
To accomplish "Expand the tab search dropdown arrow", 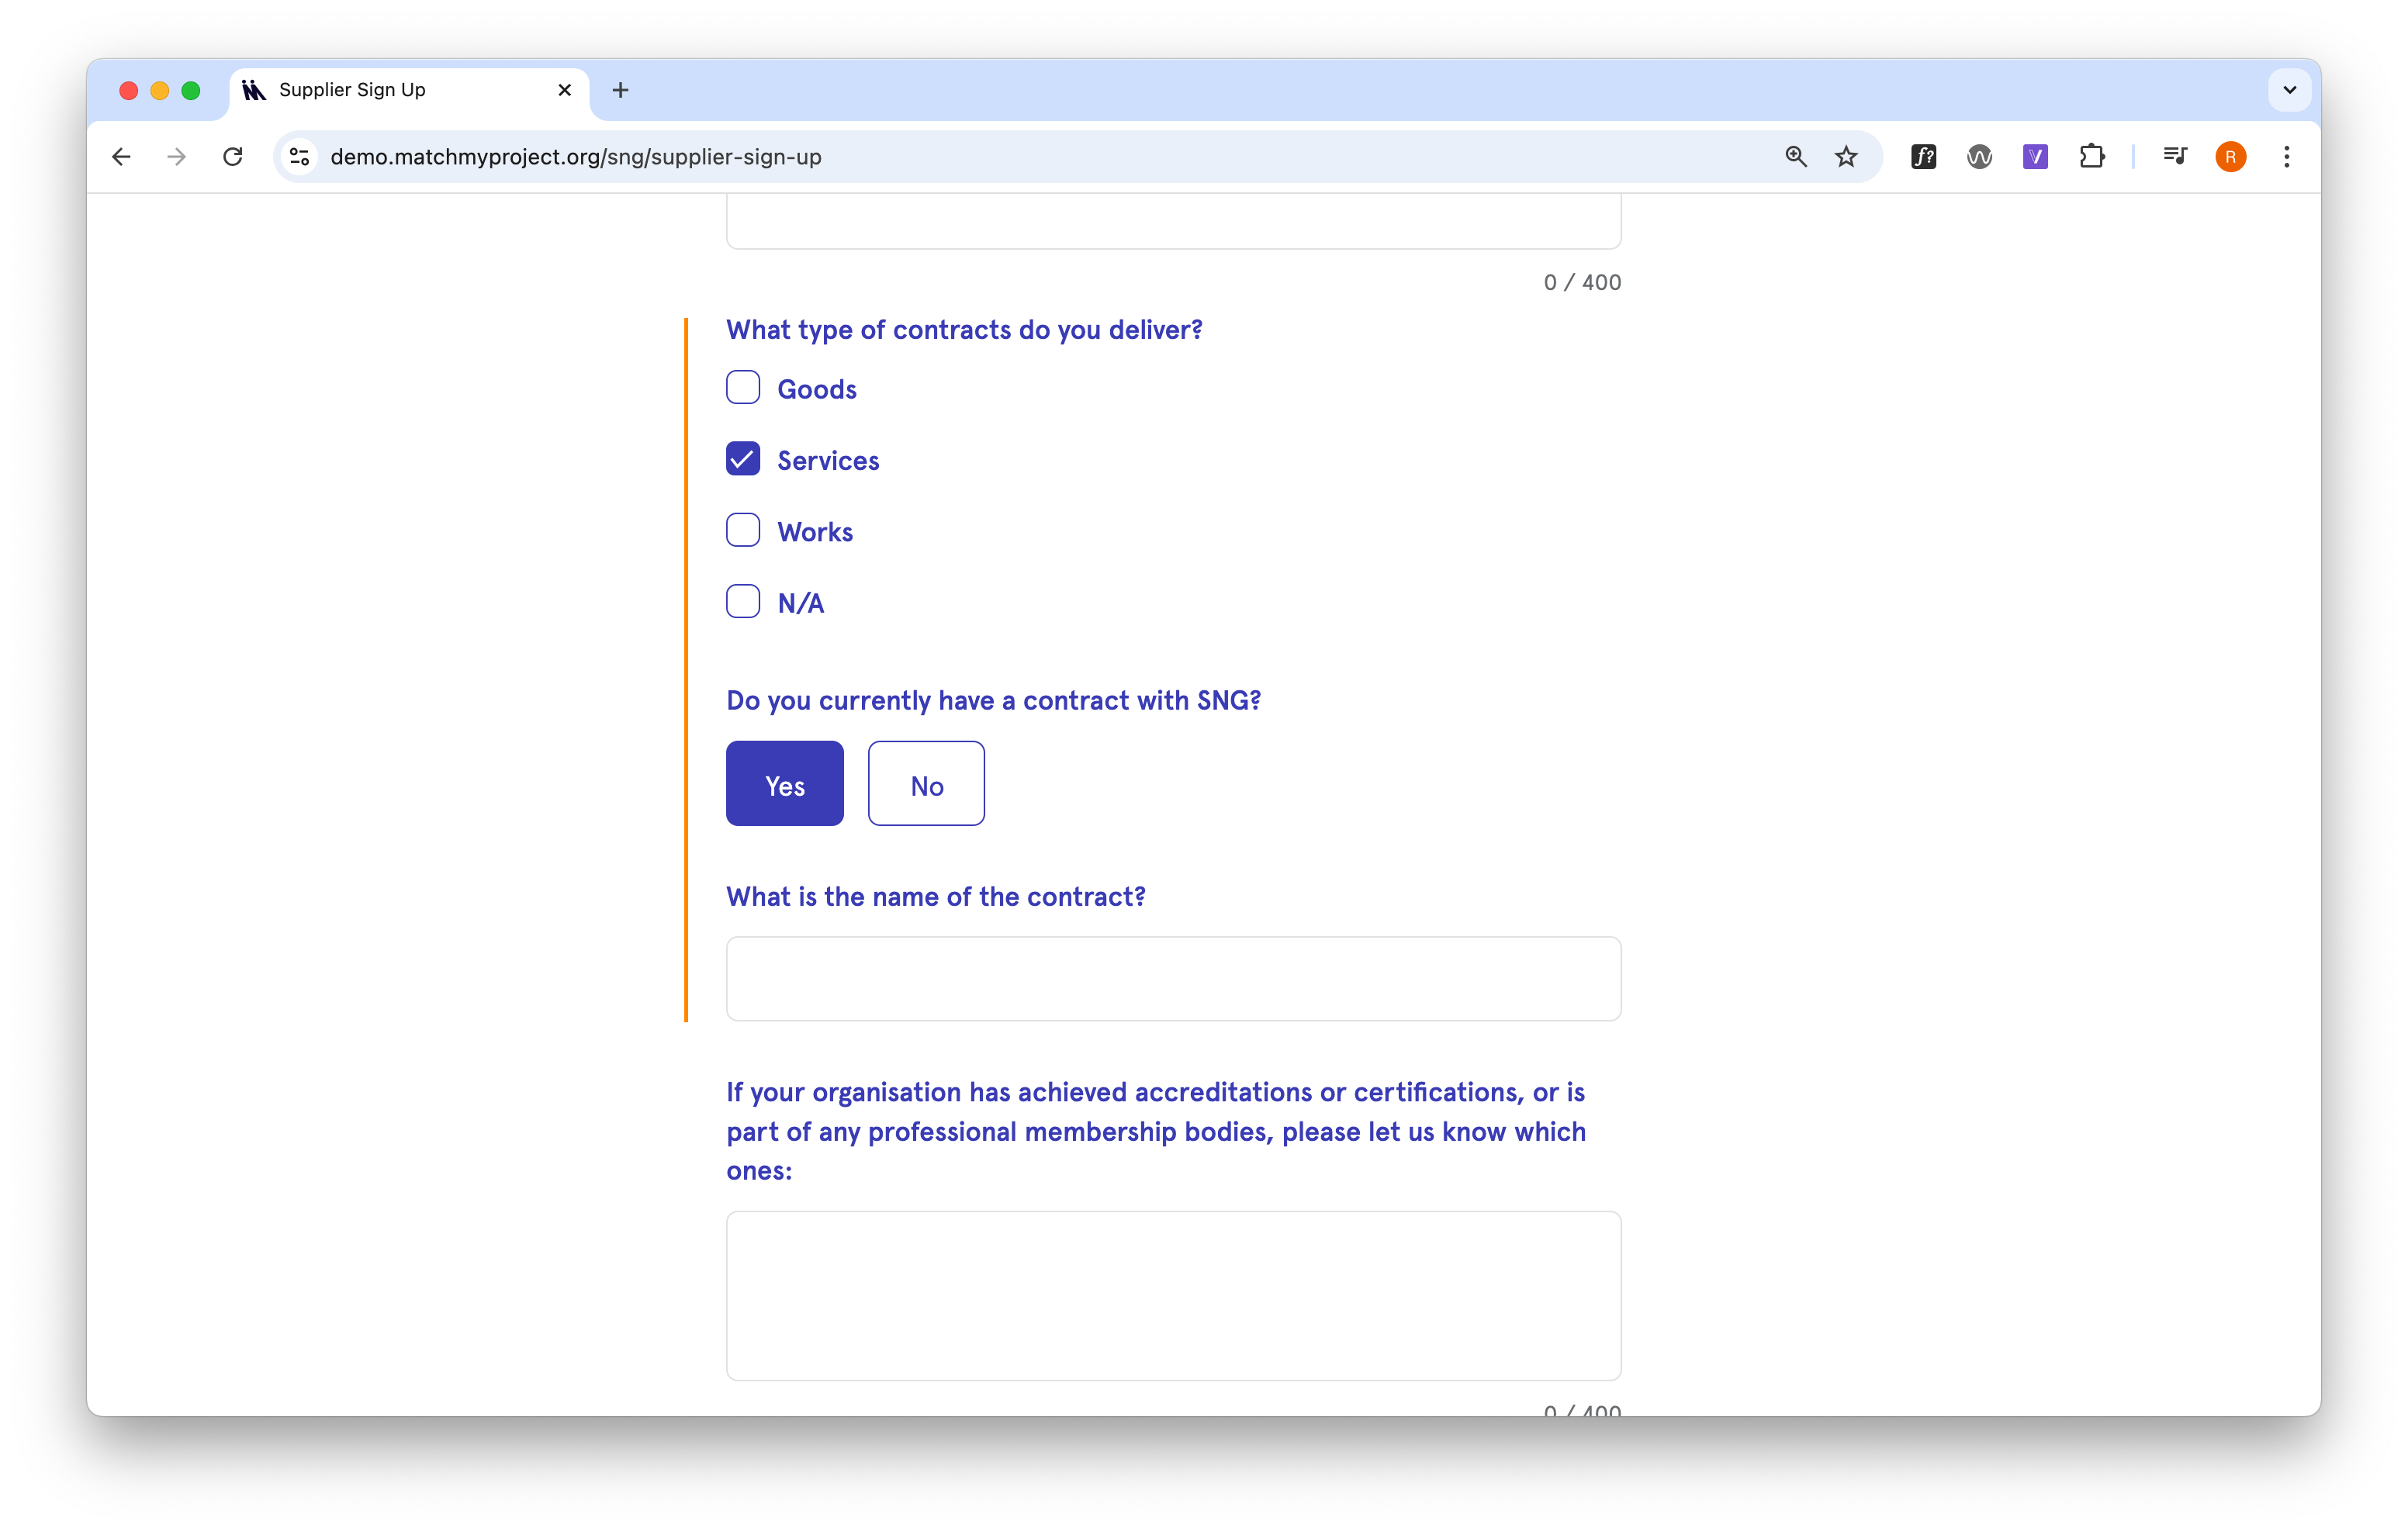I will (x=2289, y=90).
